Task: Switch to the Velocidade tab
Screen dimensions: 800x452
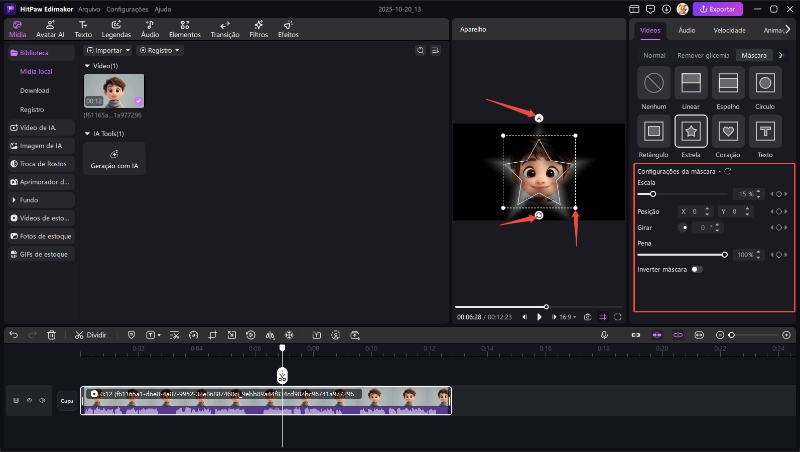Action: click(x=728, y=31)
